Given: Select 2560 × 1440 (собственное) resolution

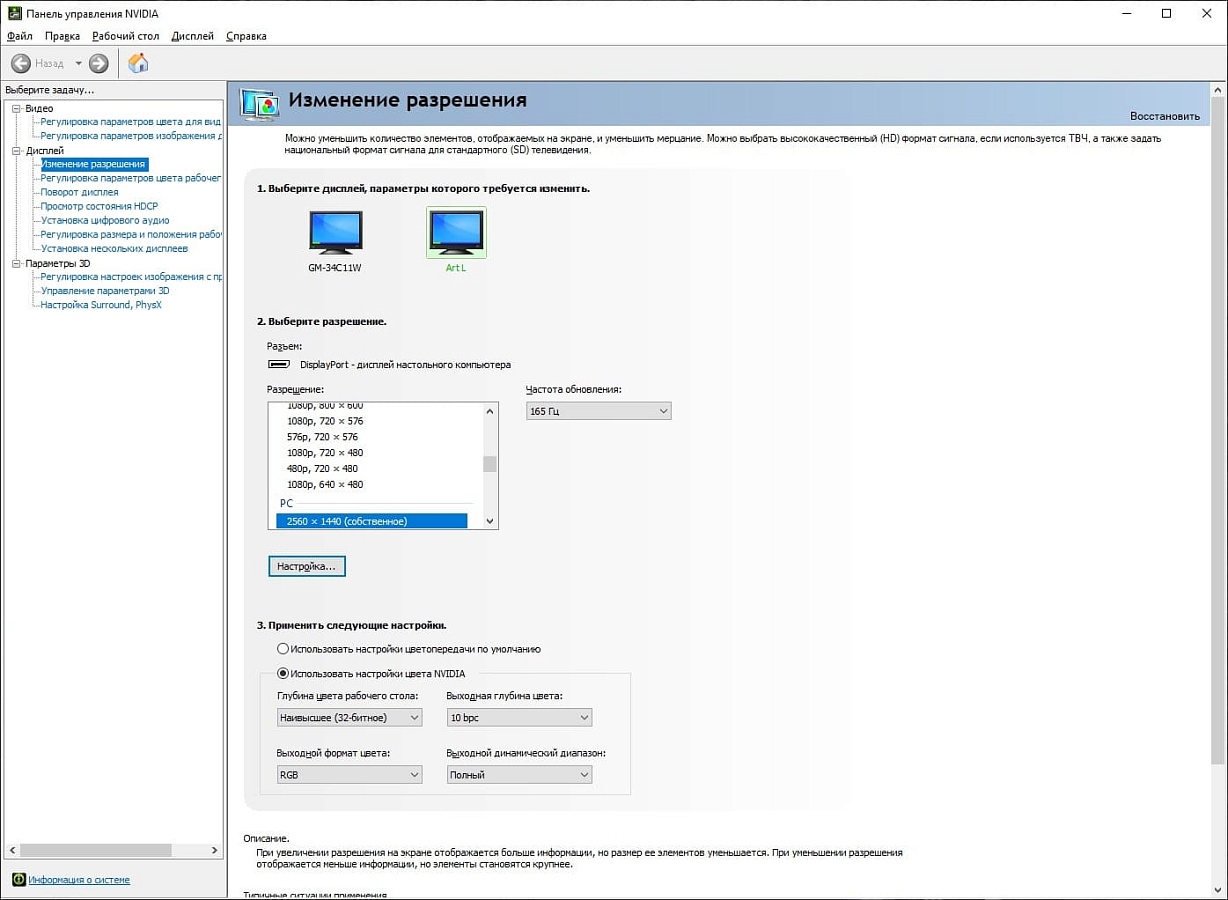Looking at the screenshot, I should coord(372,521).
